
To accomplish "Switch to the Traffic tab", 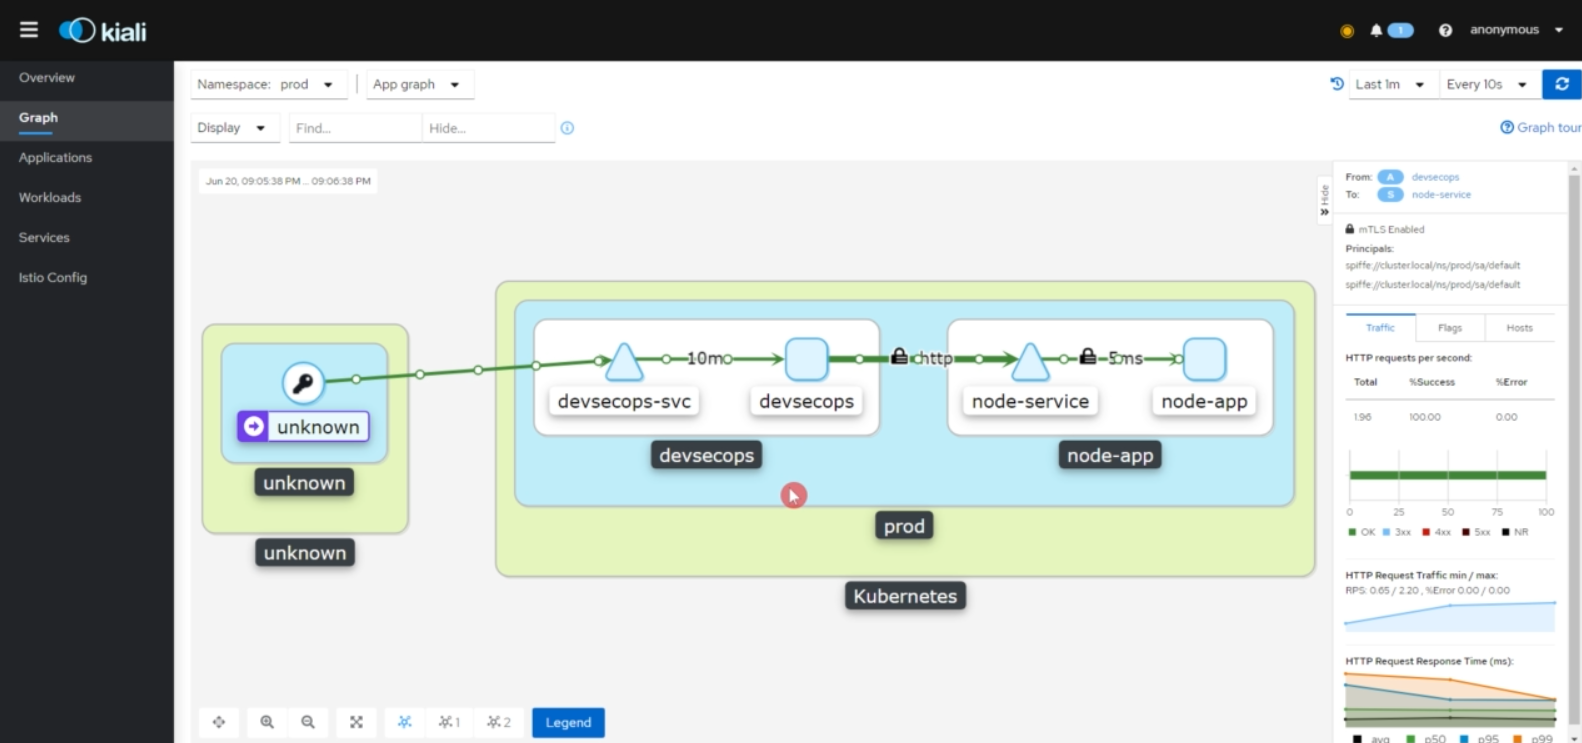I will (1380, 328).
